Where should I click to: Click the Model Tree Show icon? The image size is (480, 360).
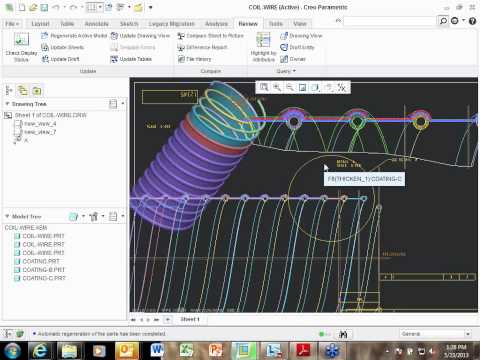coord(73,217)
